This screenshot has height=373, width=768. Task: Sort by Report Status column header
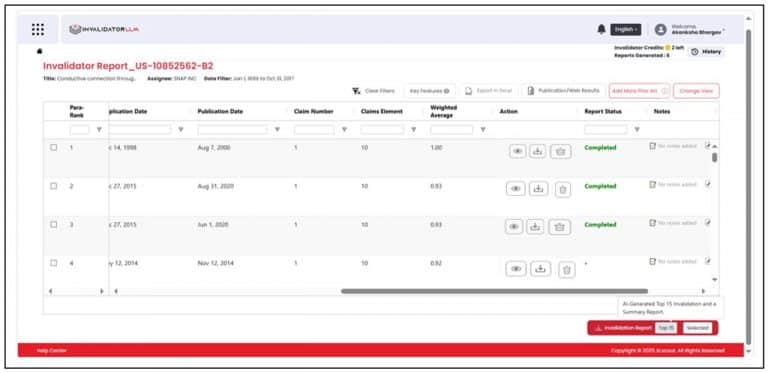coord(603,112)
